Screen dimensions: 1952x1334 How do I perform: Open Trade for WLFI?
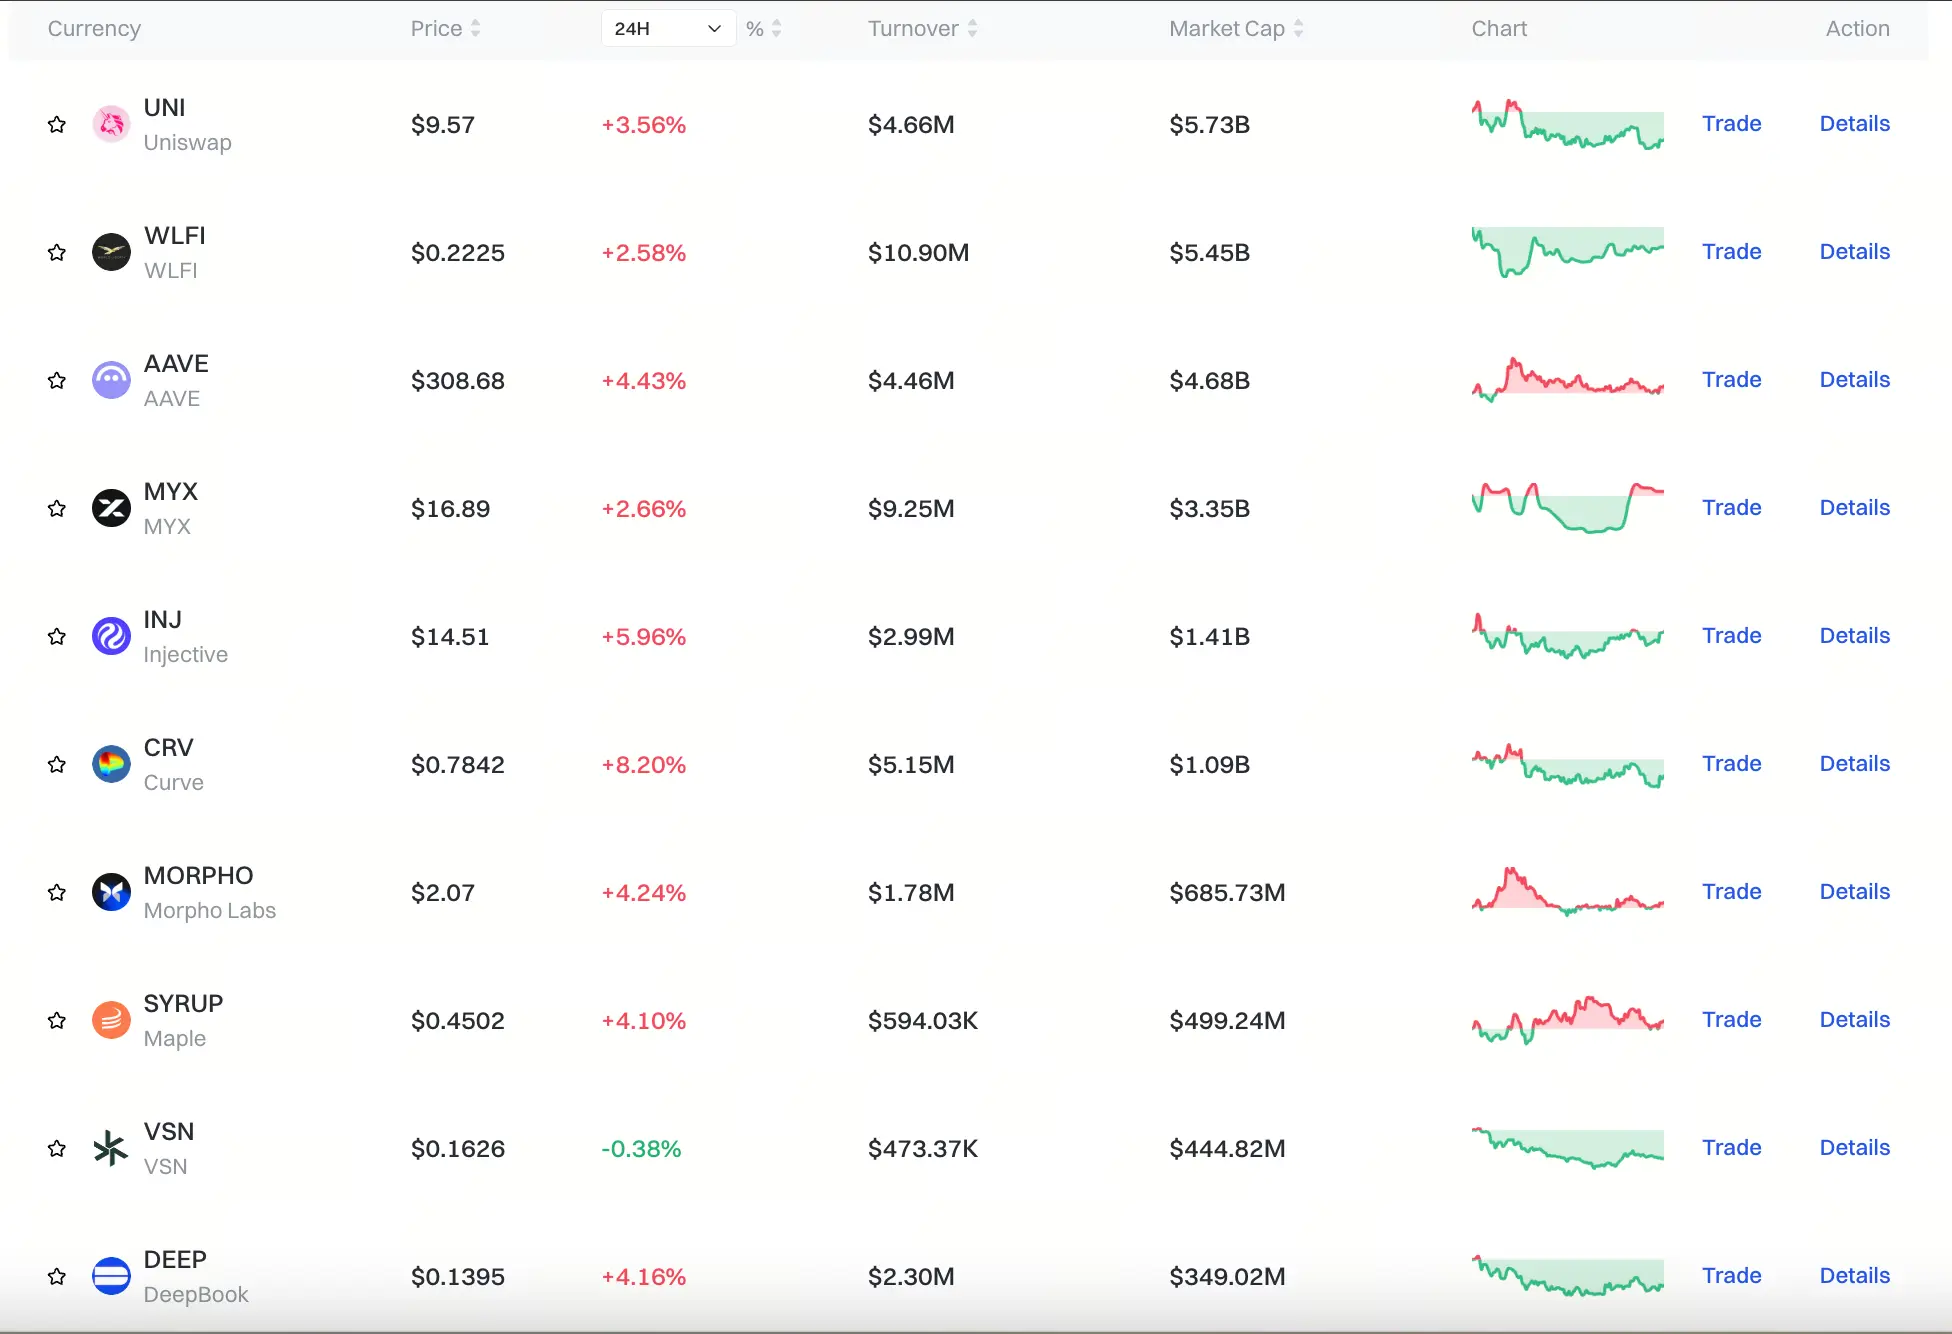(1731, 252)
